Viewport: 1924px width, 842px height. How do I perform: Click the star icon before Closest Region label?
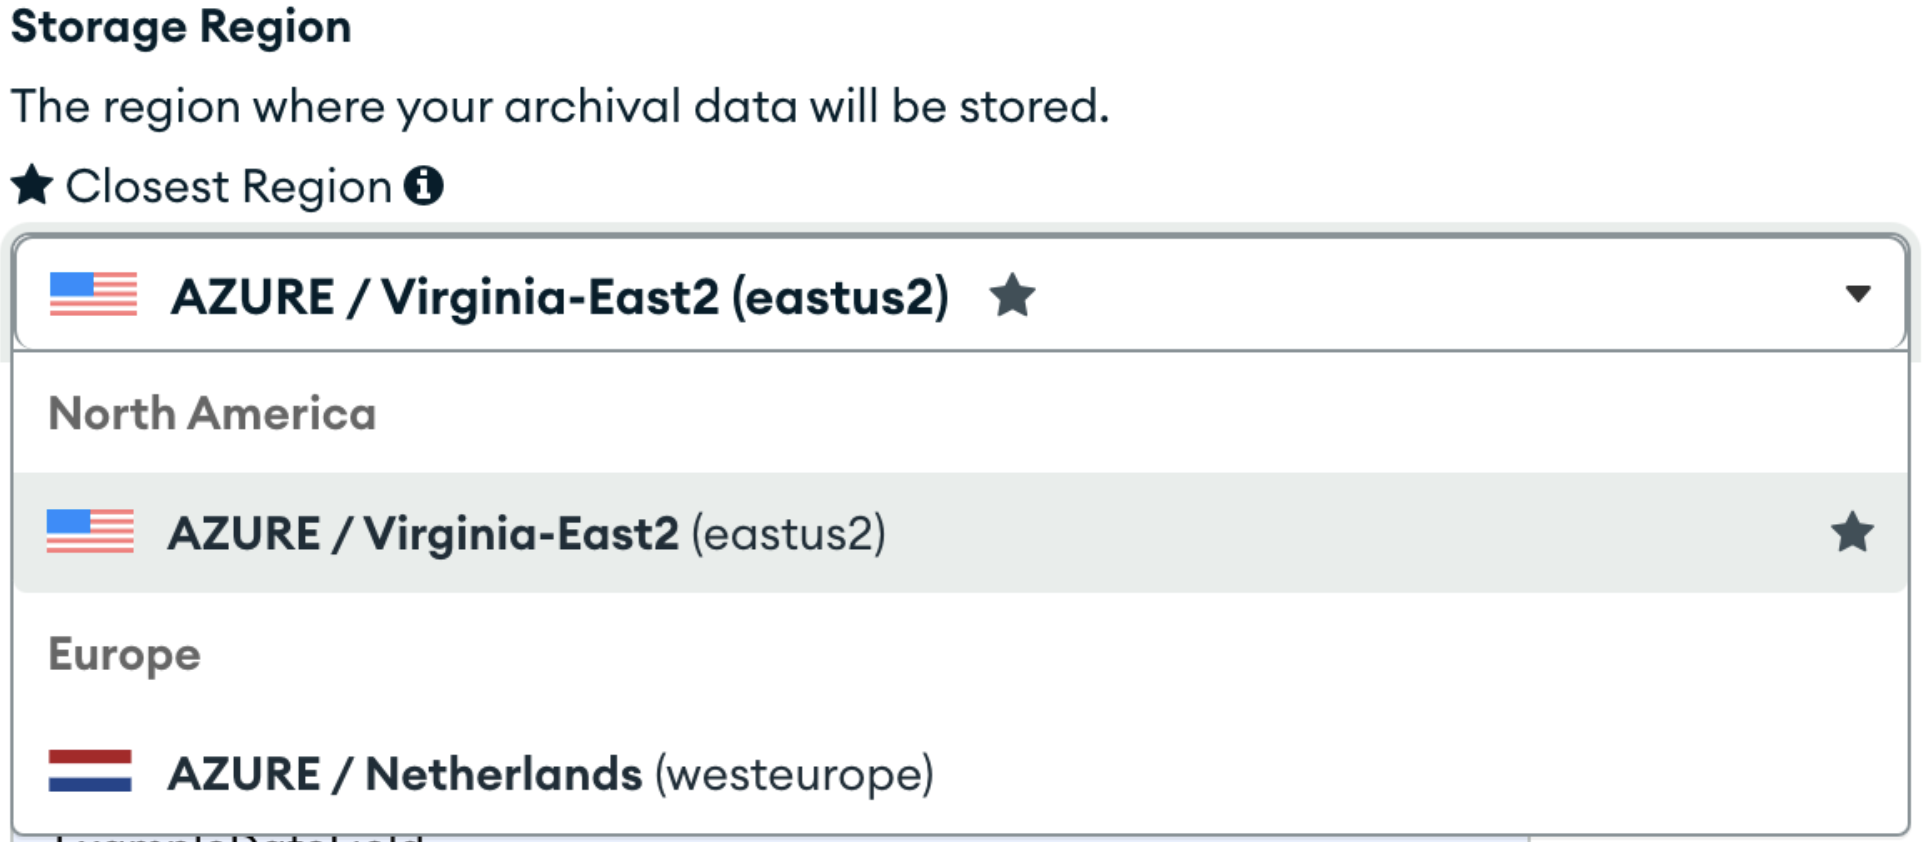[x=32, y=185]
